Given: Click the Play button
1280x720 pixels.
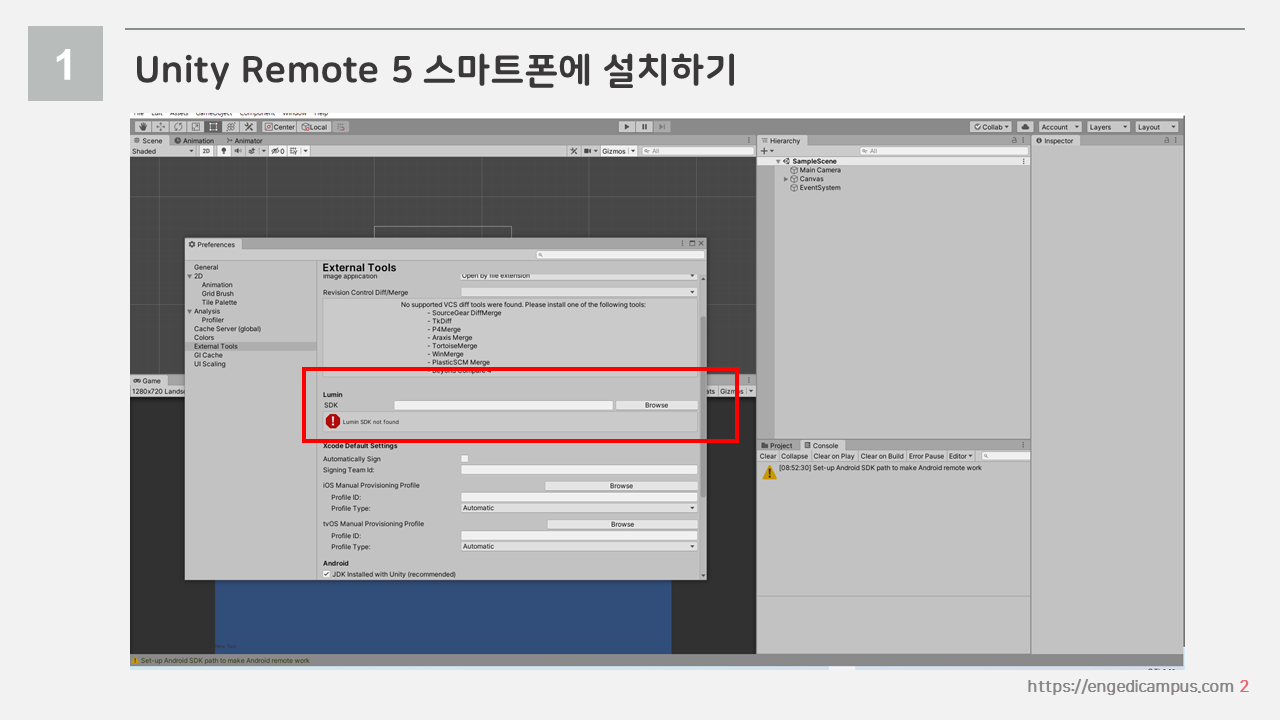Looking at the screenshot, I should 626,127.
